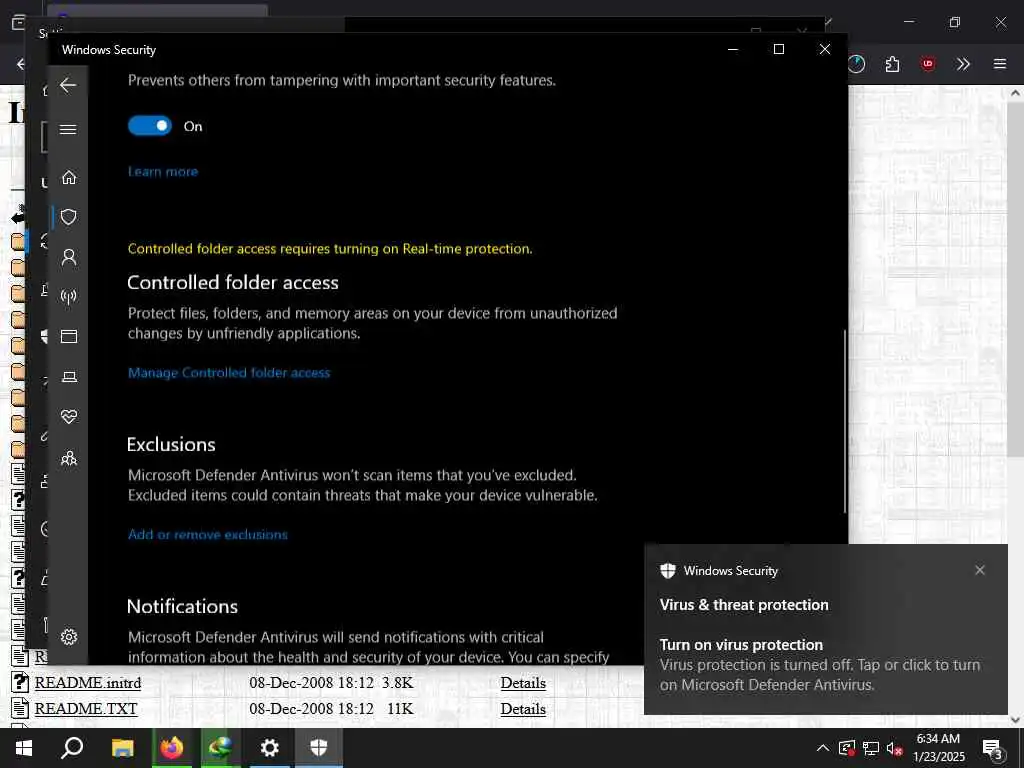Open Firefox extensions puzzle icon

tap(892, 64)
